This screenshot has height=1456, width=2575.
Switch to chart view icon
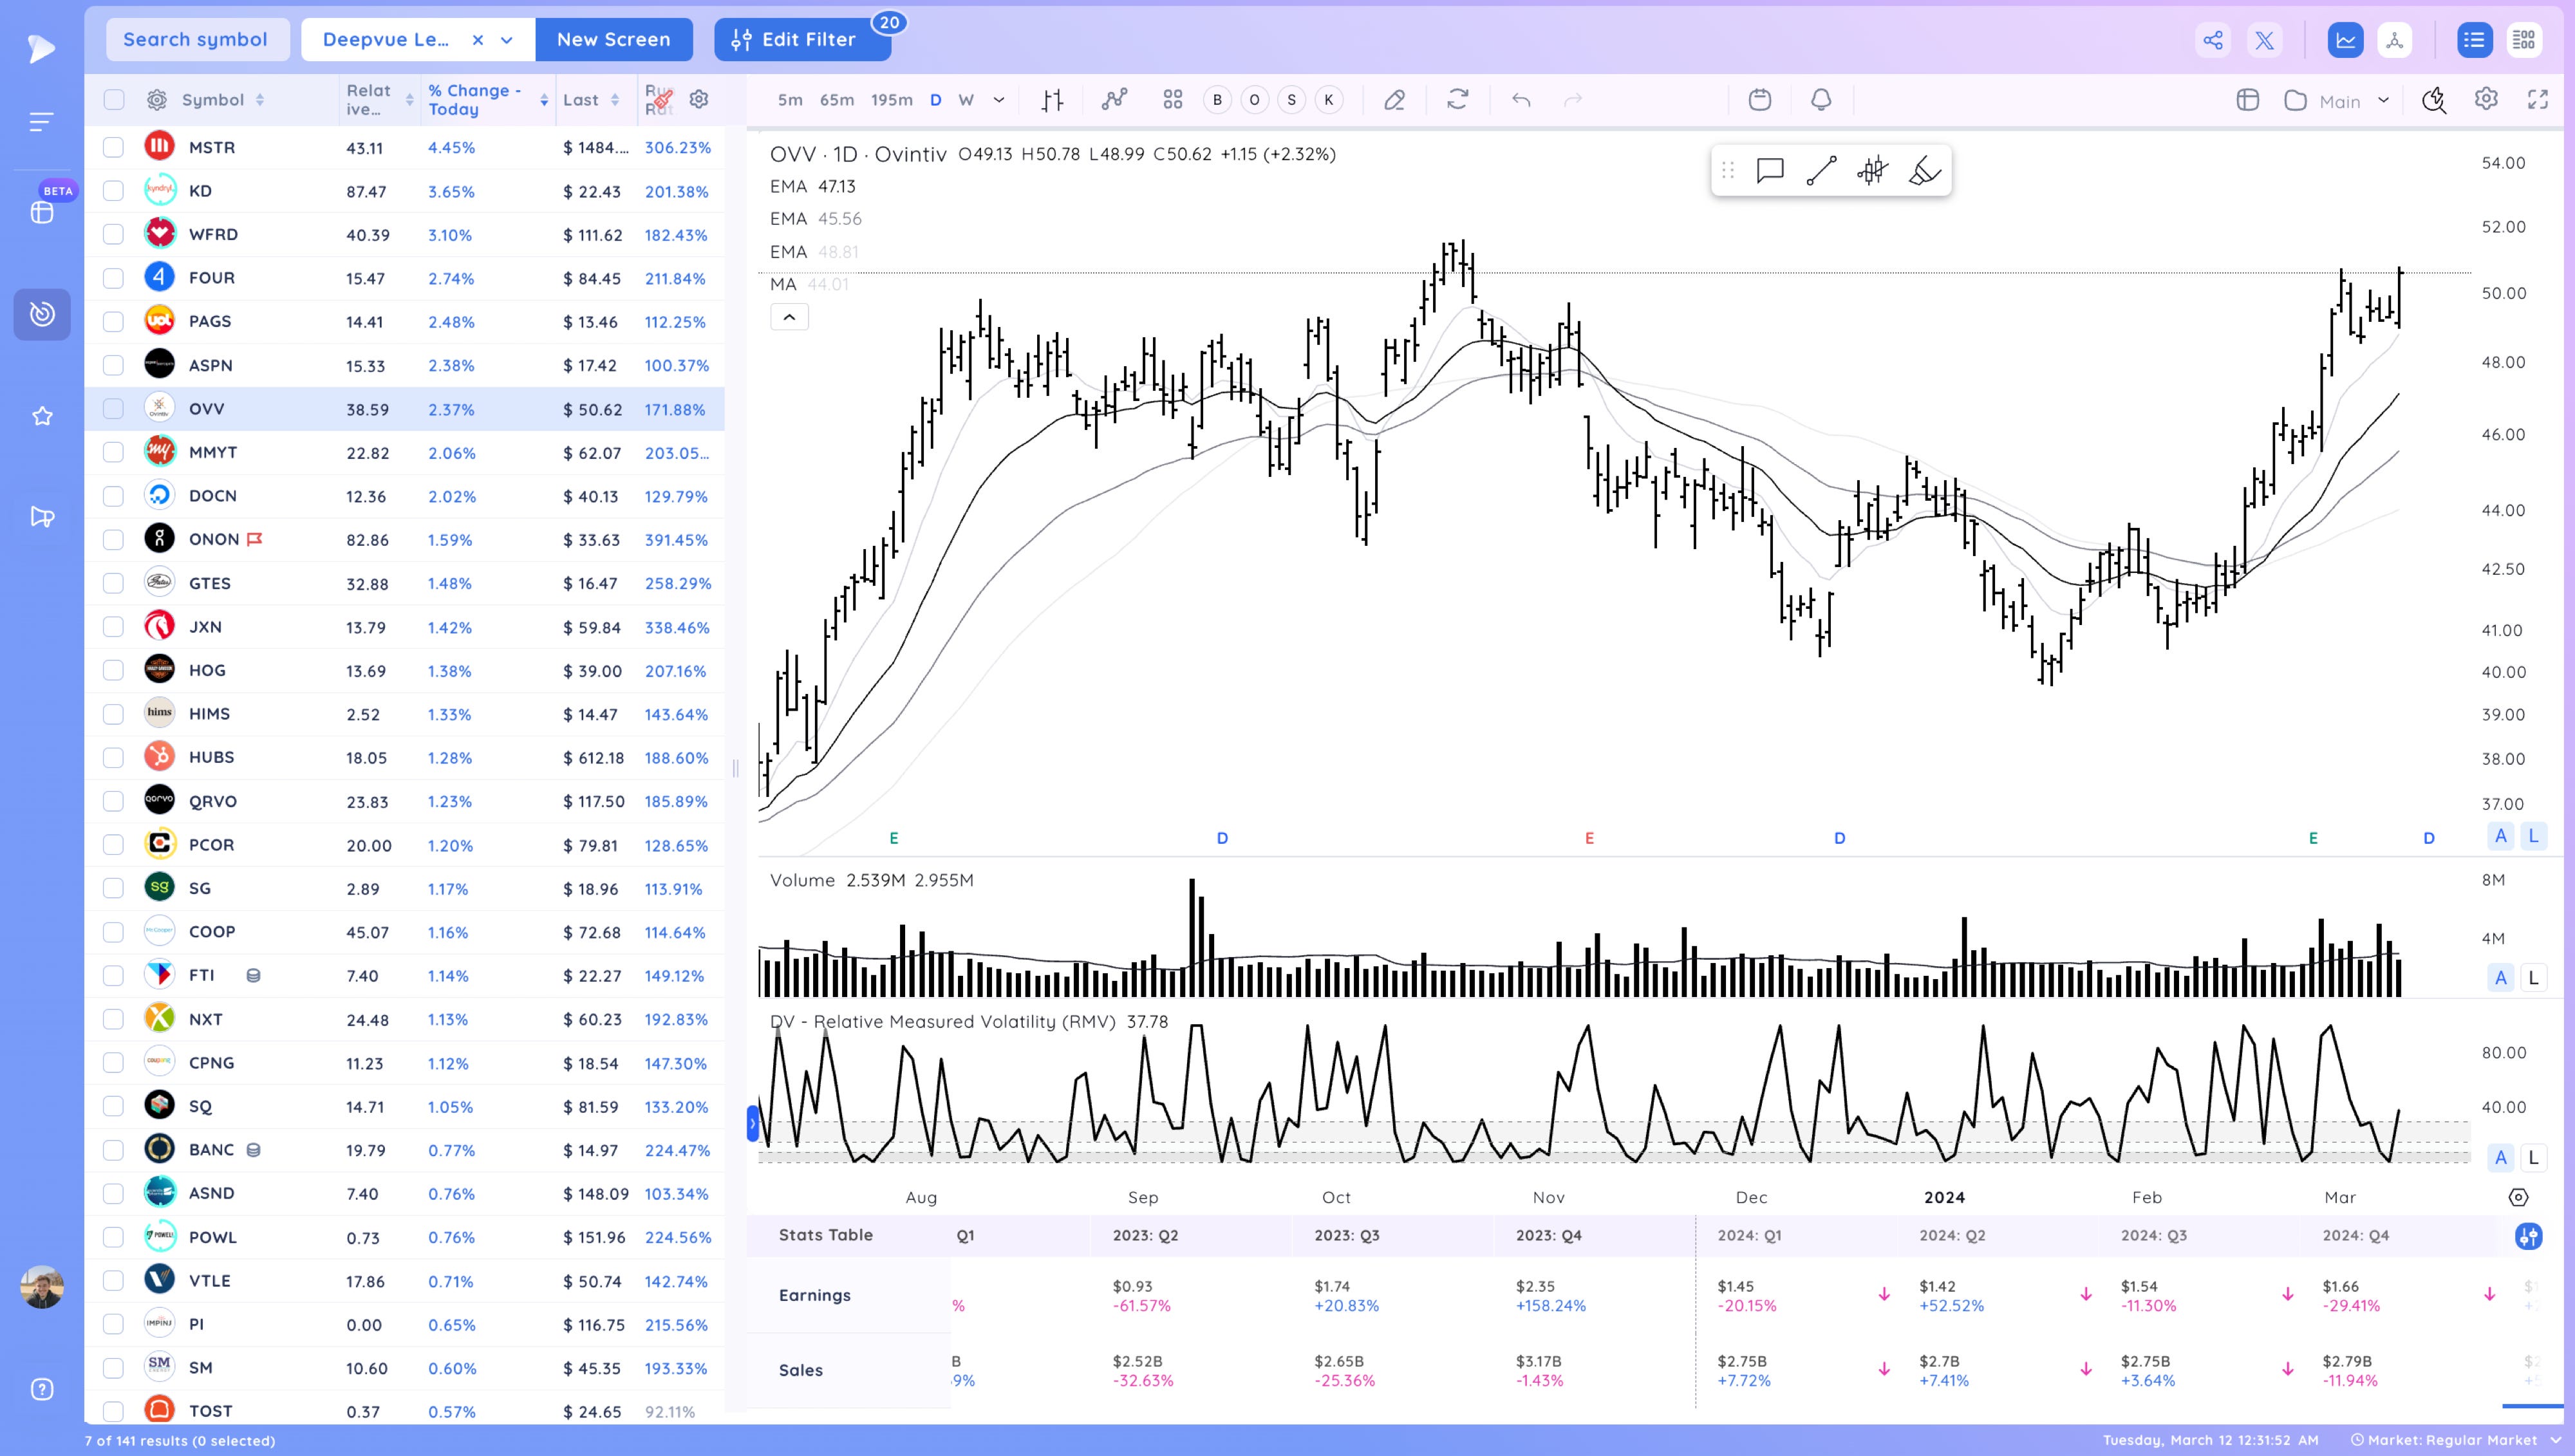point(2345,40)
